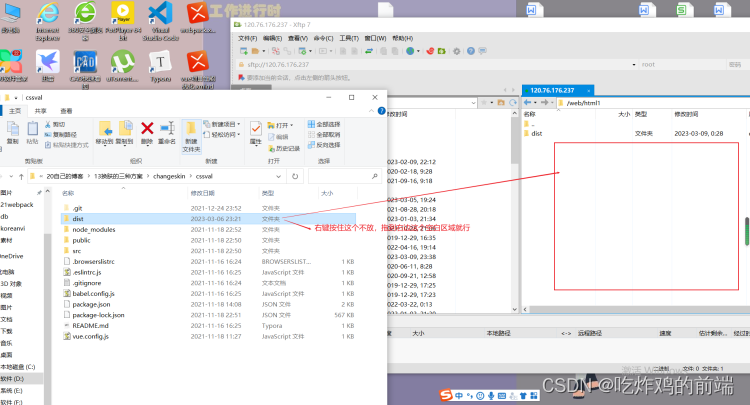Click the back arrow in Xftp remote pane

(x=527, y=102)
